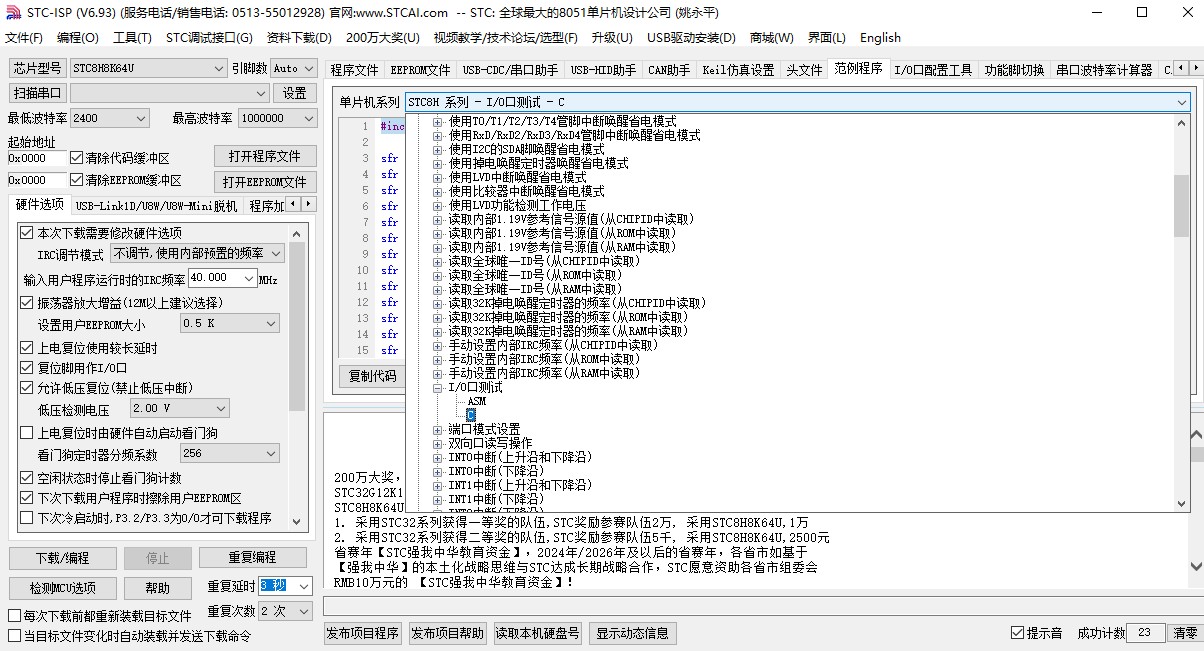Toggle 空闲状态时停止看门狗计数 checkbox

point(27,478)
